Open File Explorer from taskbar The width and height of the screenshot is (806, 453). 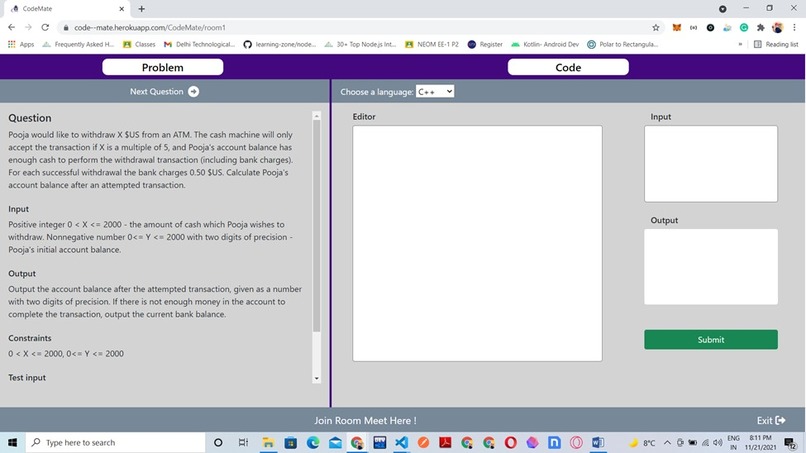[x=268, y=442]
